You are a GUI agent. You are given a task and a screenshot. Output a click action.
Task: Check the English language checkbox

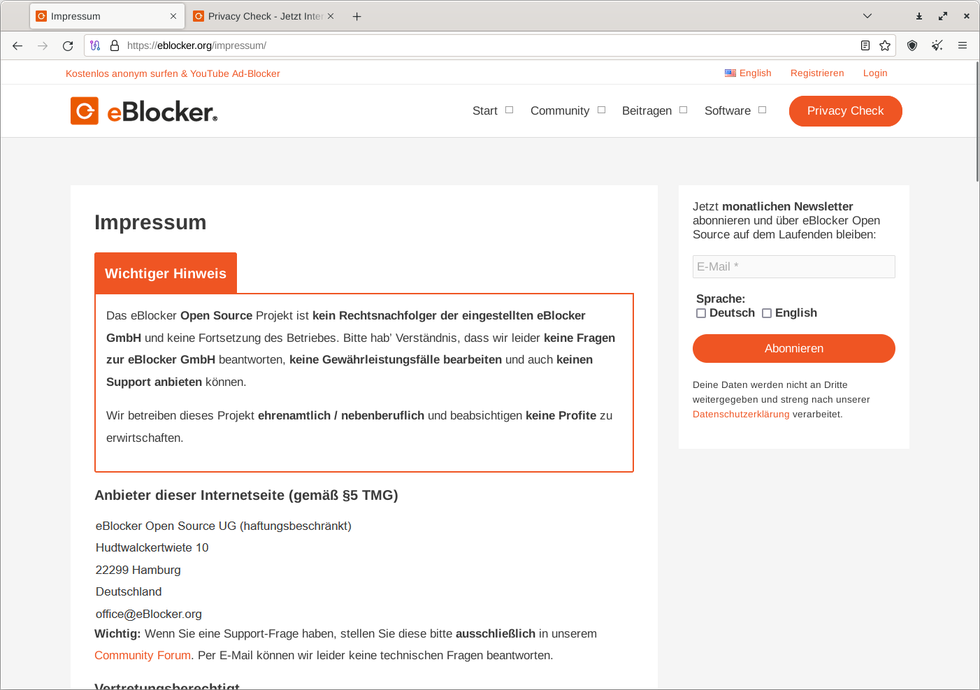pyautogui.click(x=766, y=313)
